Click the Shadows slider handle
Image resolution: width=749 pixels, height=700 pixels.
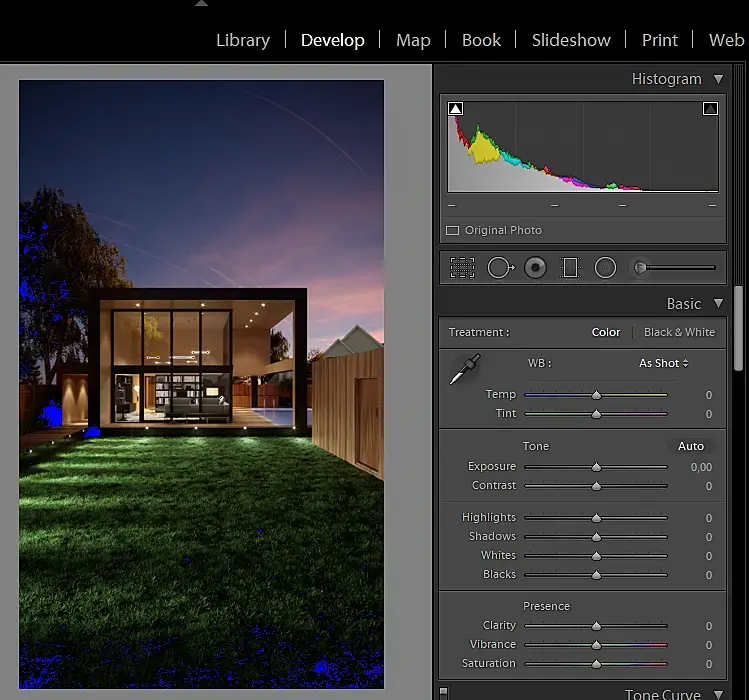(x=596, y=537)
